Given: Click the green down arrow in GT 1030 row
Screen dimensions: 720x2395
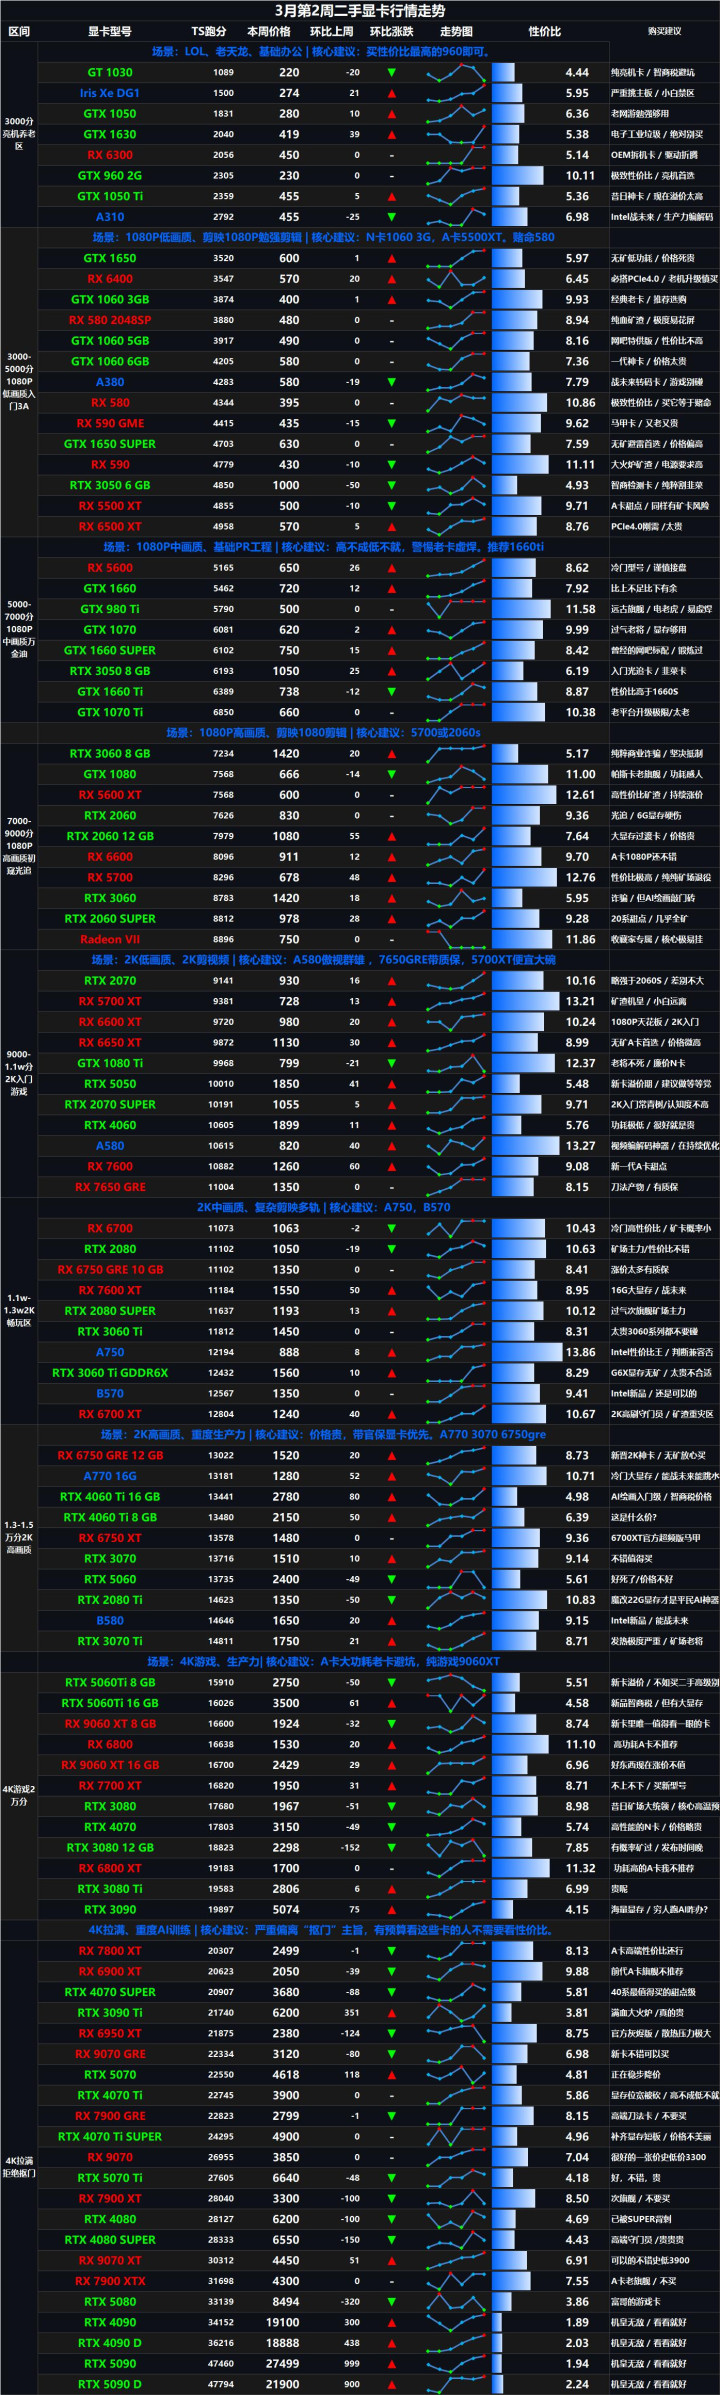Looking at the screenshot, I should pyautogui.click(x=391, y=73).
